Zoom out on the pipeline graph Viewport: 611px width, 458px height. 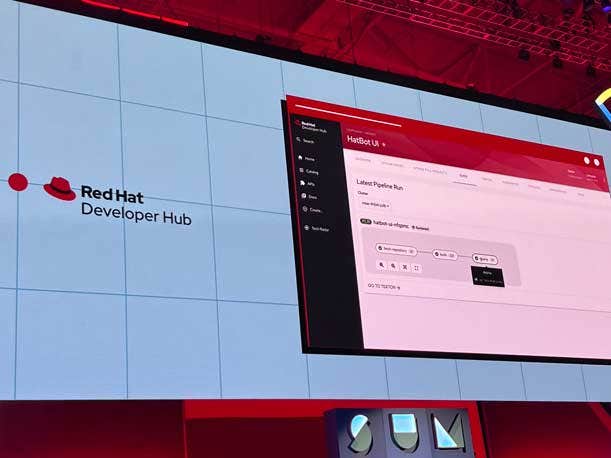tap(393, 267)
